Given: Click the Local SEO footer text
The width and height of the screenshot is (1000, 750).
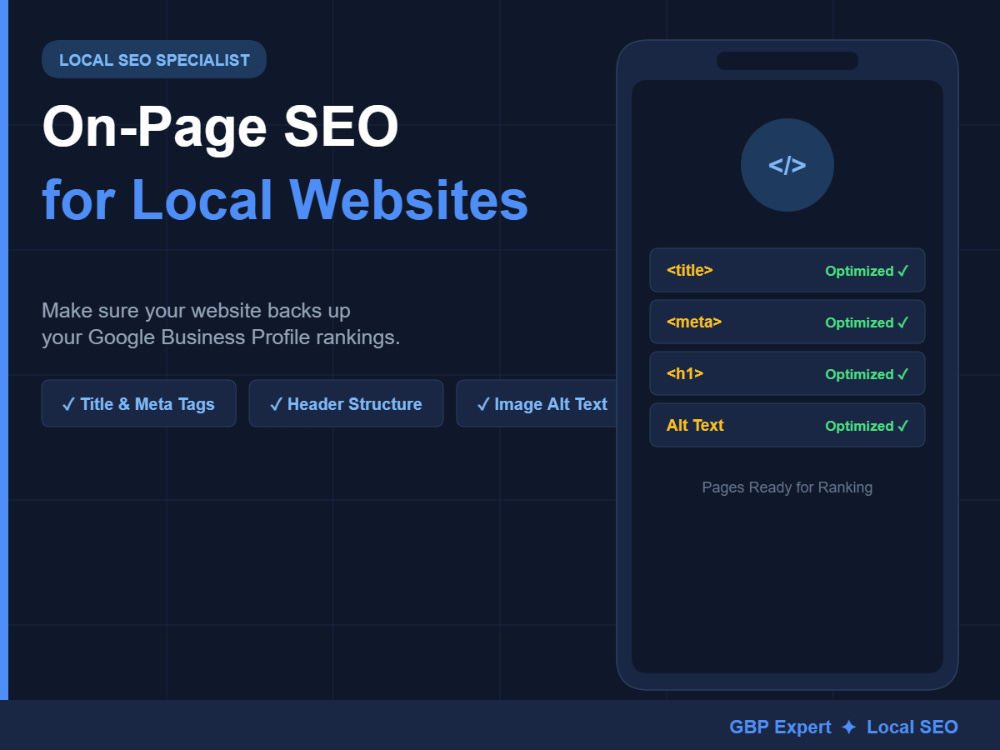Looking at the screenshot, I should pyautogui.click(x=912, y=727).
